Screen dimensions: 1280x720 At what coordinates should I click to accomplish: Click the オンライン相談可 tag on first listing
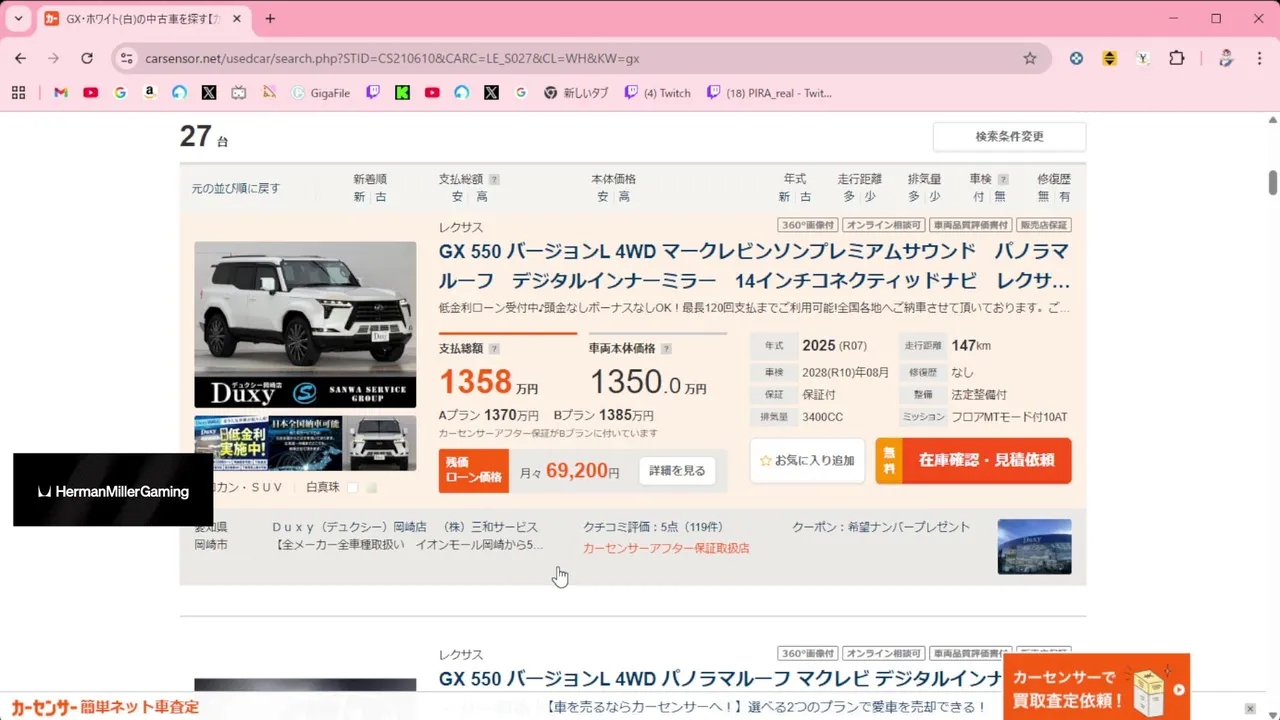(883, 225)
